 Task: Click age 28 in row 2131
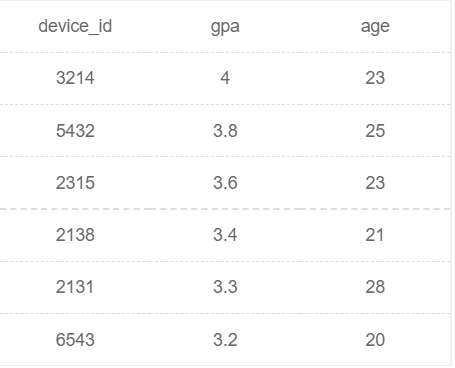click(x=375, y=287)
